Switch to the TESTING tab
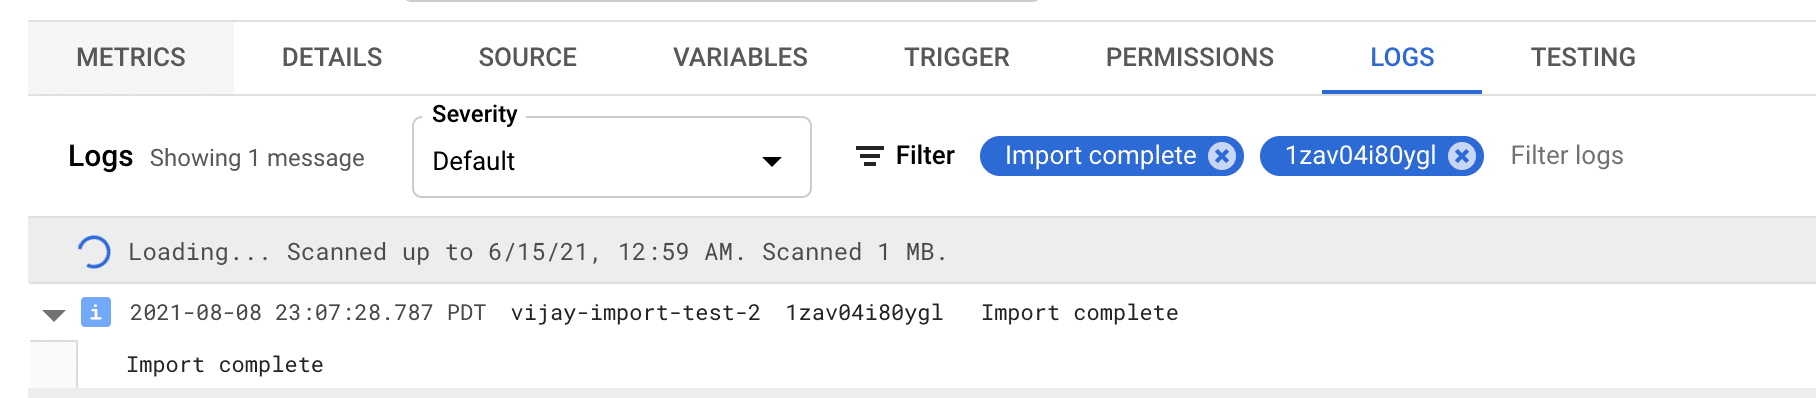 click(x=1583, y=57)
